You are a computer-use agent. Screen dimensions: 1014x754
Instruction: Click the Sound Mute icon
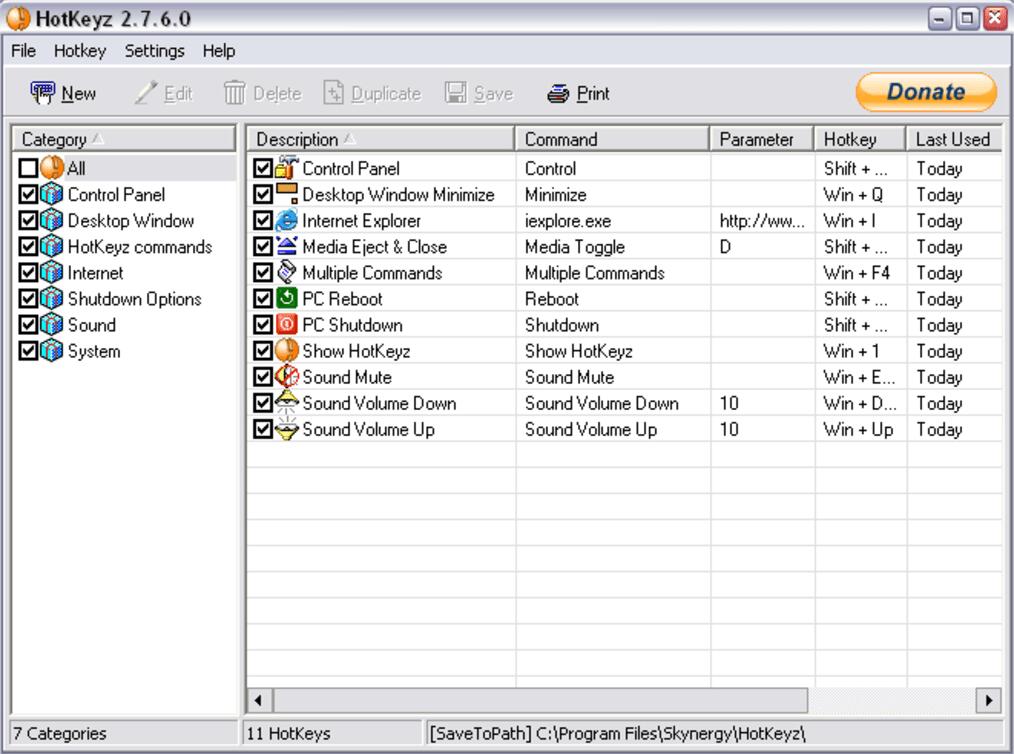(x=287, y=377)
